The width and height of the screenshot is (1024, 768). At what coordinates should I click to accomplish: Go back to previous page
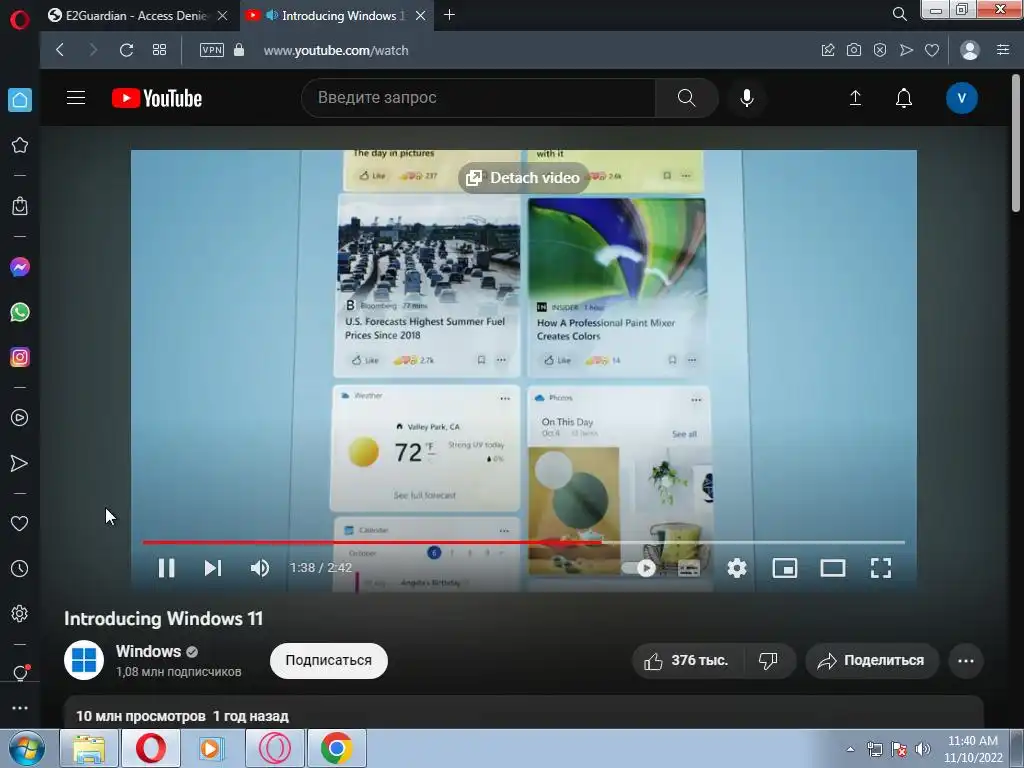click(x=60, y=50)
